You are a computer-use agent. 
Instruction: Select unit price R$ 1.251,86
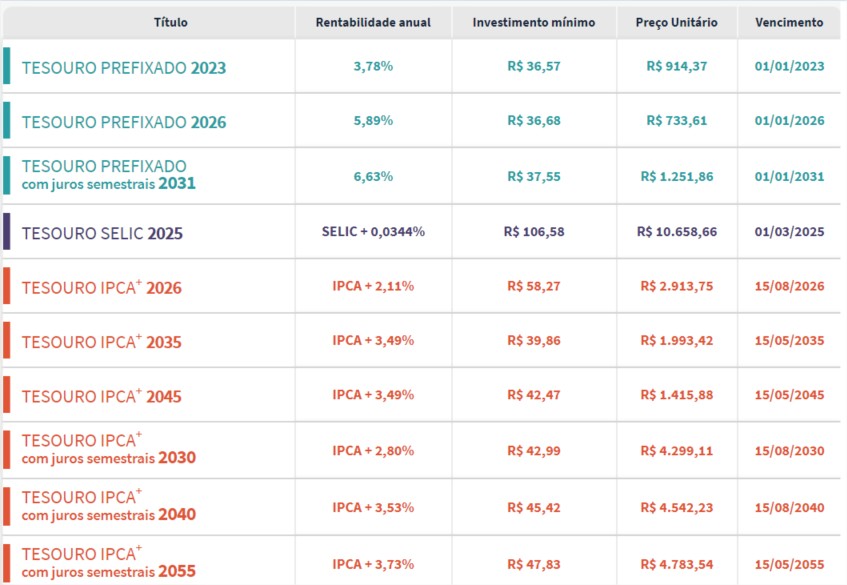tap(676, 176)
